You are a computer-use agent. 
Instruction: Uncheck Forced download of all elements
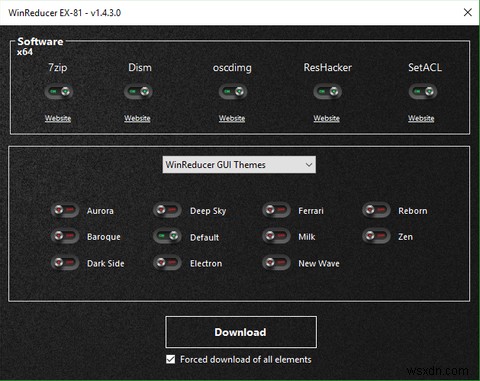171,359
